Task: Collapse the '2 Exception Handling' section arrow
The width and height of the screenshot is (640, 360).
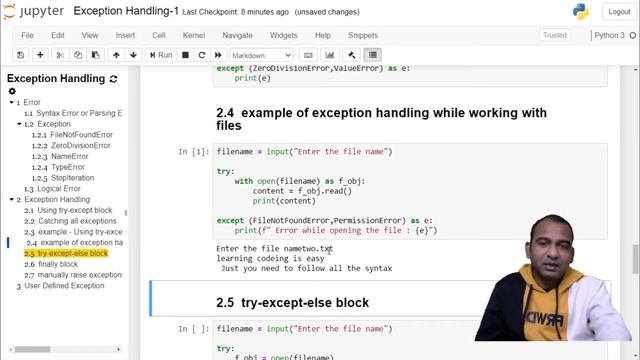Action: coord(11,200)
